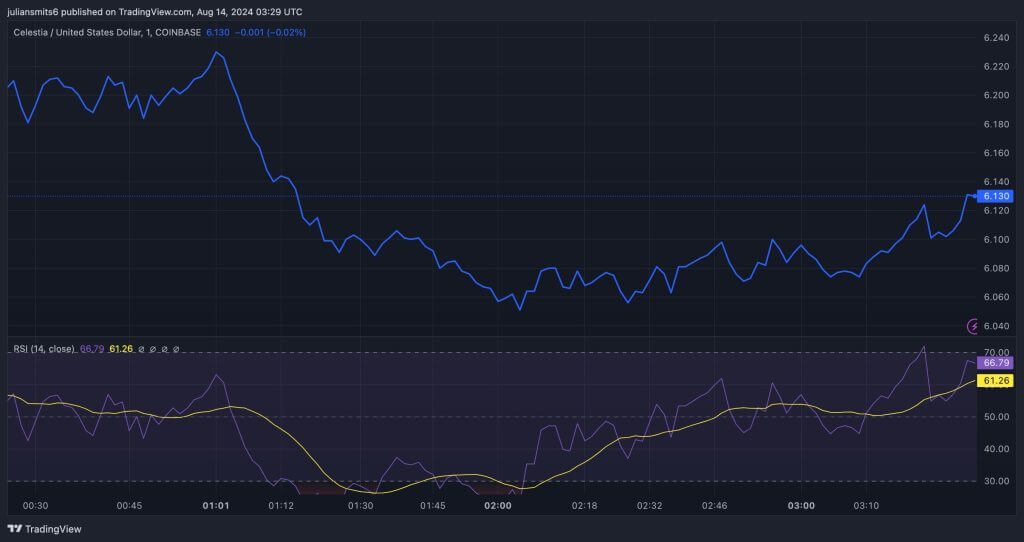The width and height of the screenshot is (1024, 542).
Task: Click the 02:46 time axis label
Action: pyautogui.click(x=715, y=506)
